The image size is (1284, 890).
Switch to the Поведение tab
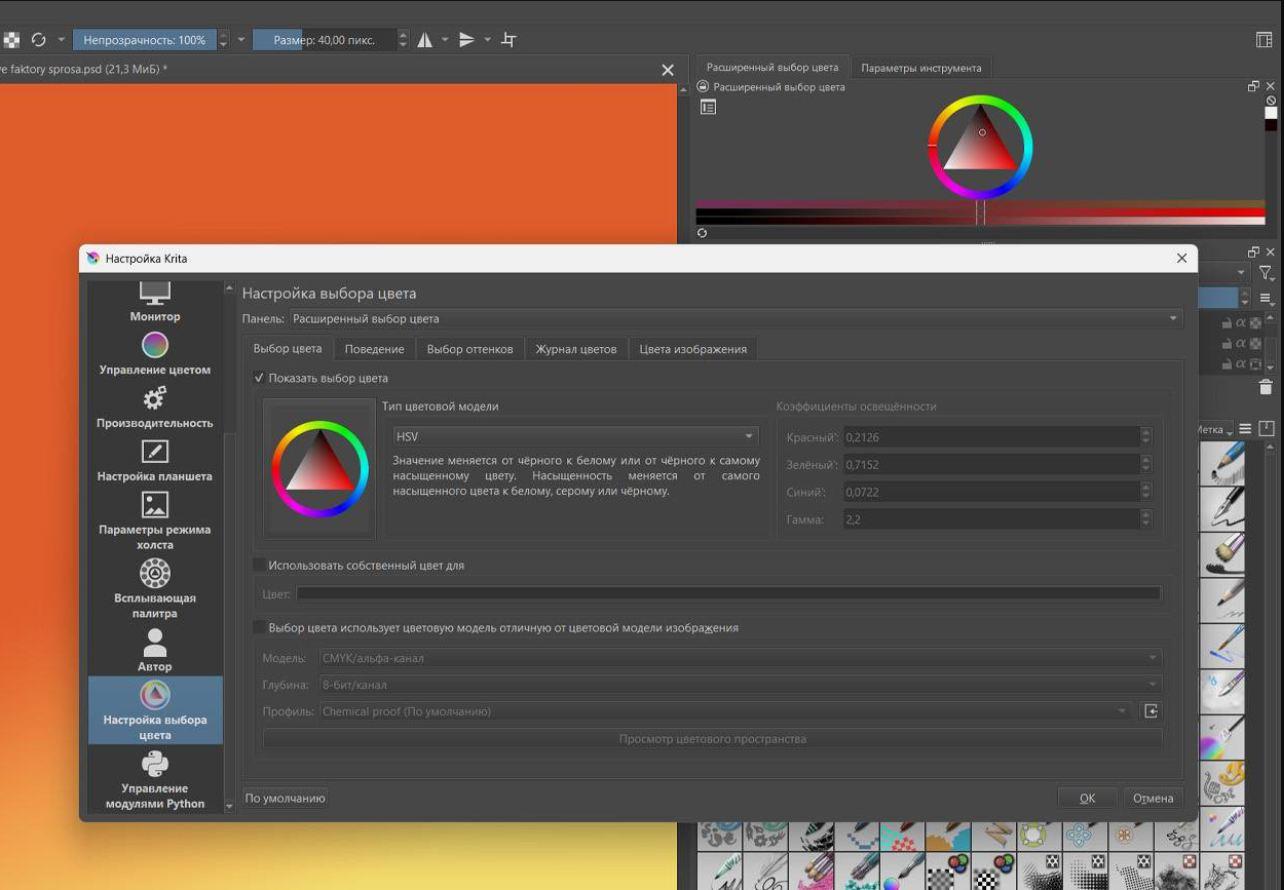coord(374,349)
